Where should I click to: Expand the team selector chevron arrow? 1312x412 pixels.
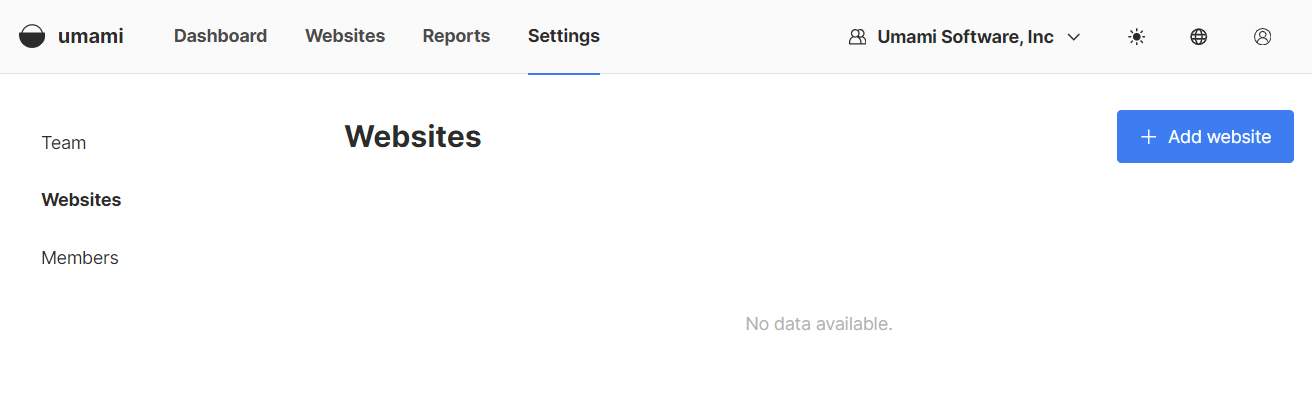coord(1074,37)
